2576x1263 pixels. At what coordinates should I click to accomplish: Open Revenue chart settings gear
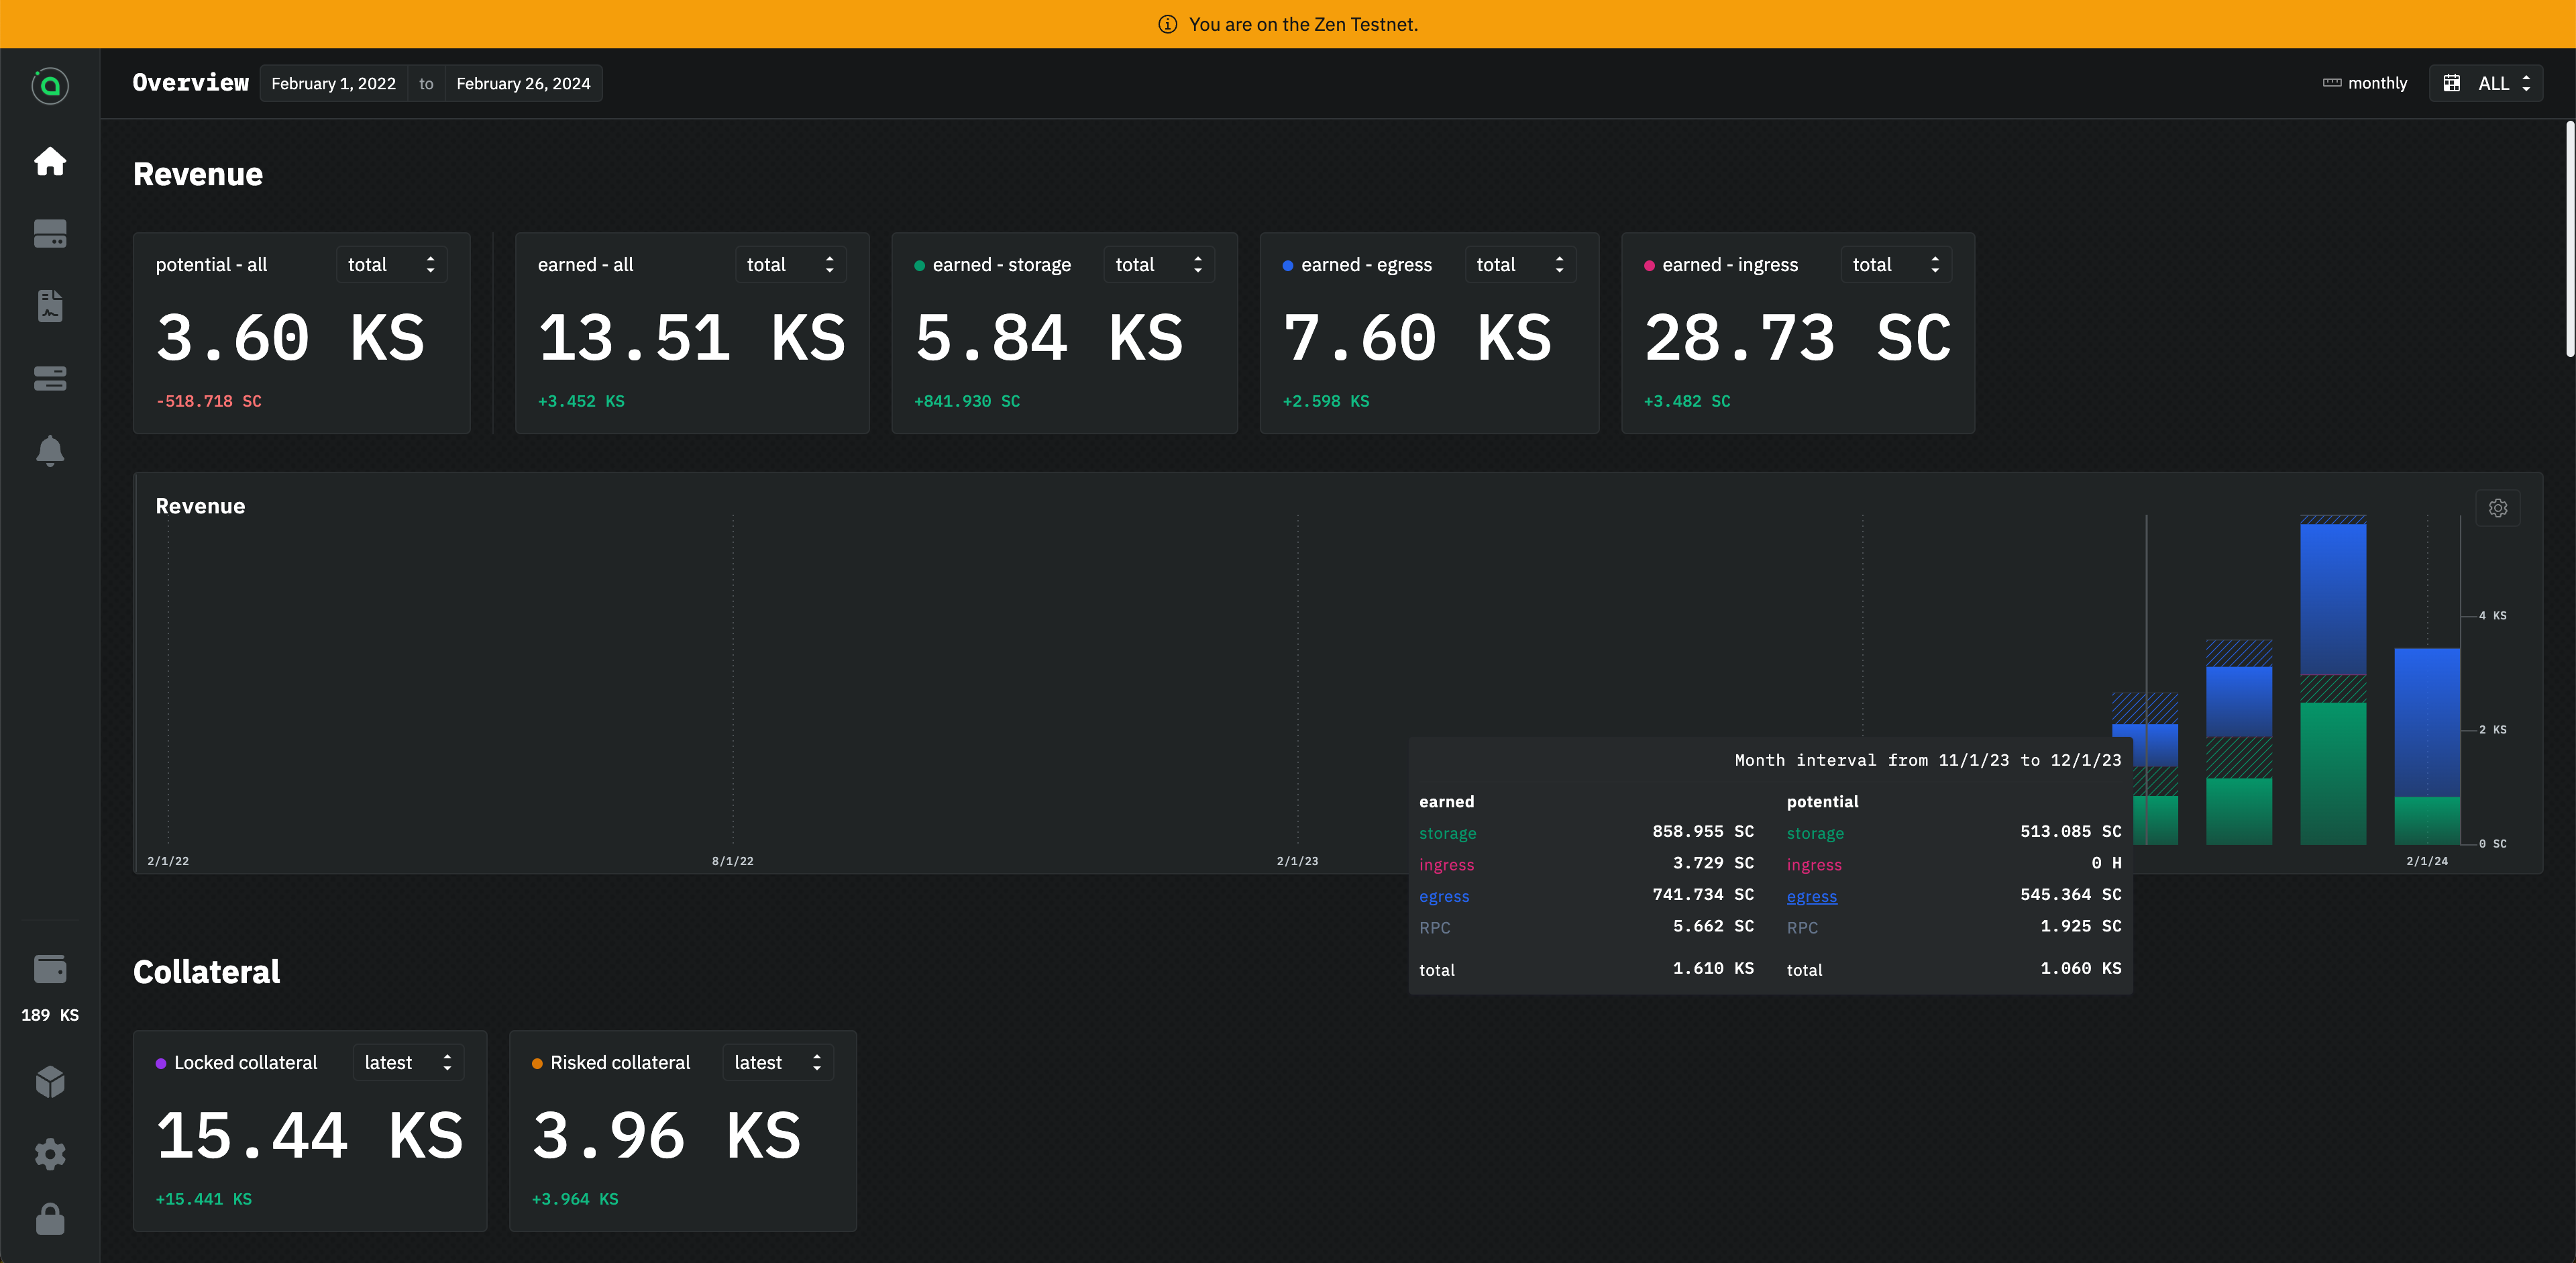click(2498, 508)
